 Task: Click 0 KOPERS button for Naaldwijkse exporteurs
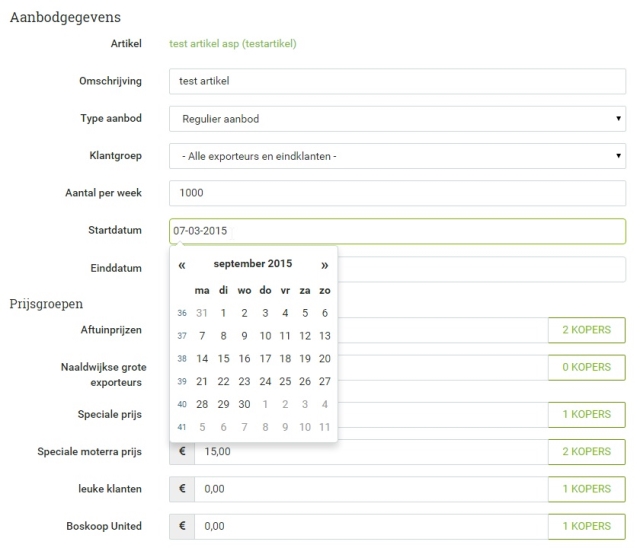point(586,368)
